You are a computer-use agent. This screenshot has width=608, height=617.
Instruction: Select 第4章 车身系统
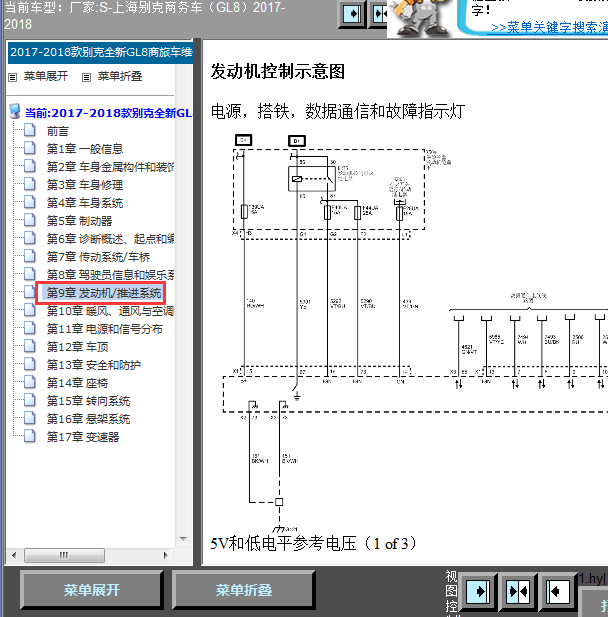point(85,203)
